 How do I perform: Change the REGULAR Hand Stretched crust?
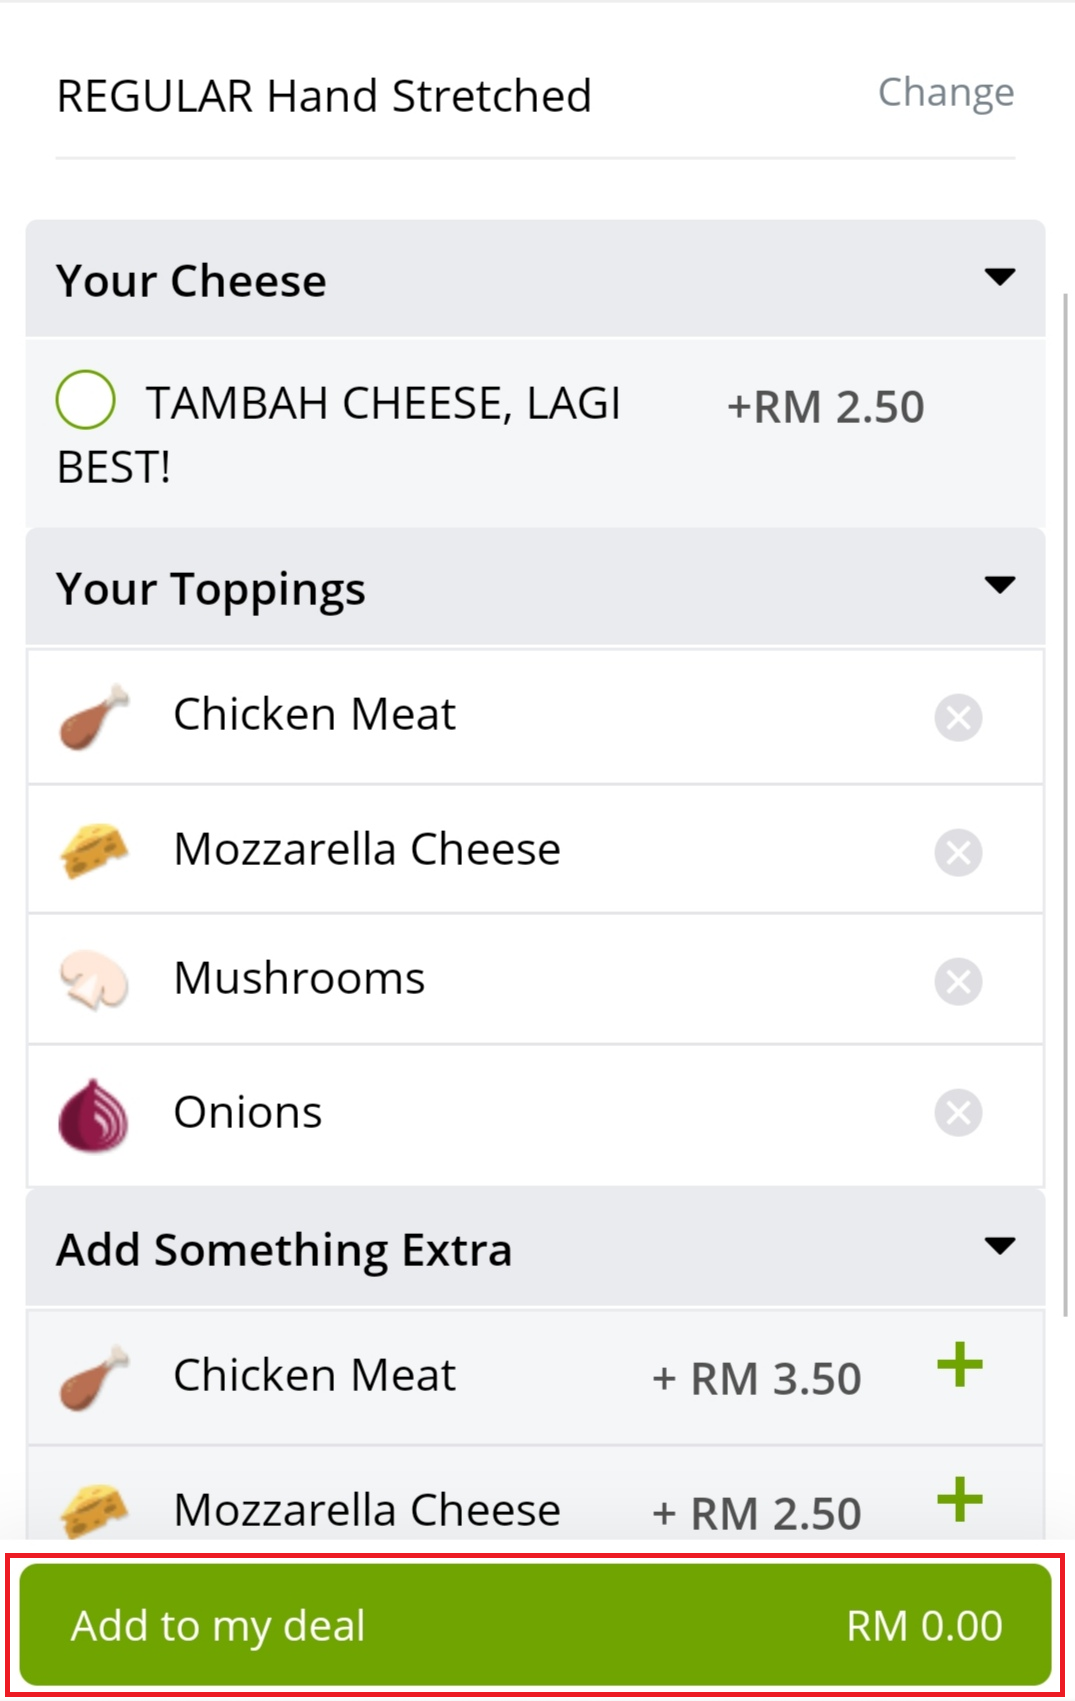pos(945,93)
